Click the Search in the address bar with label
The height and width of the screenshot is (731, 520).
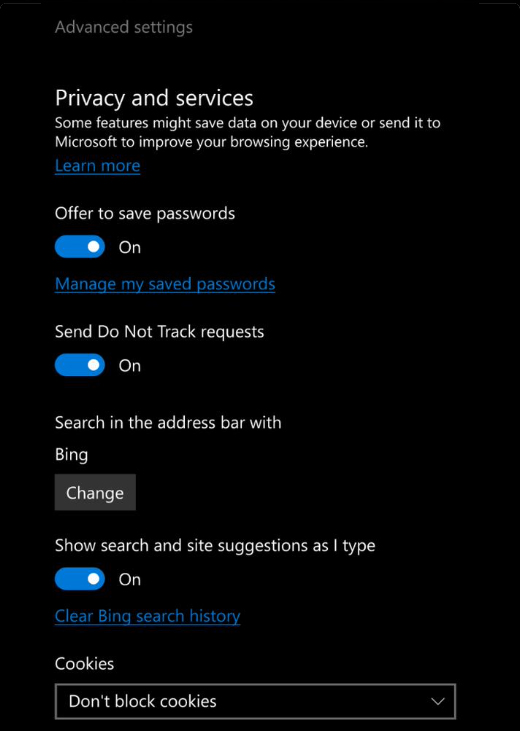[168, 423]
